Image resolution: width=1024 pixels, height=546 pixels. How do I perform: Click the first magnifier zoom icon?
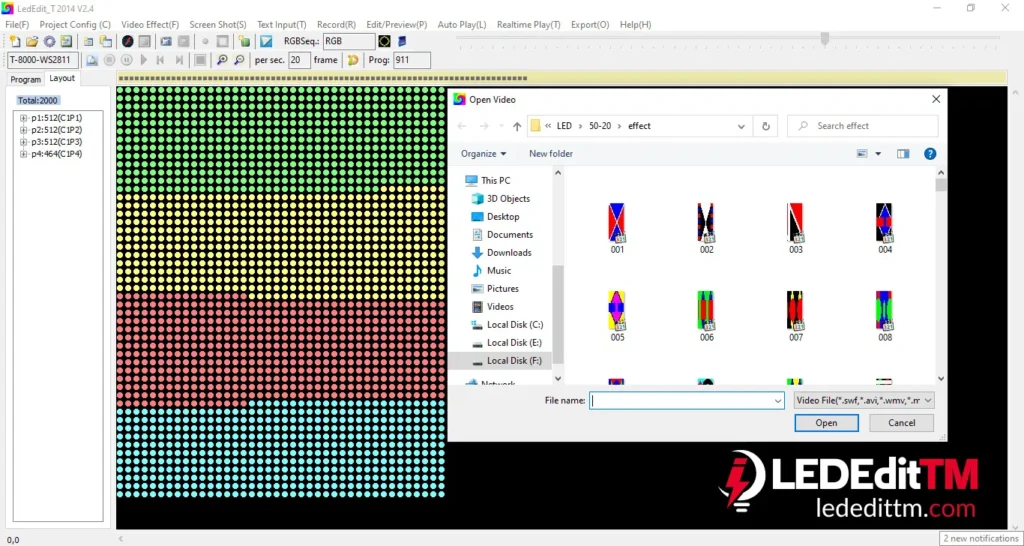[222, 60]
